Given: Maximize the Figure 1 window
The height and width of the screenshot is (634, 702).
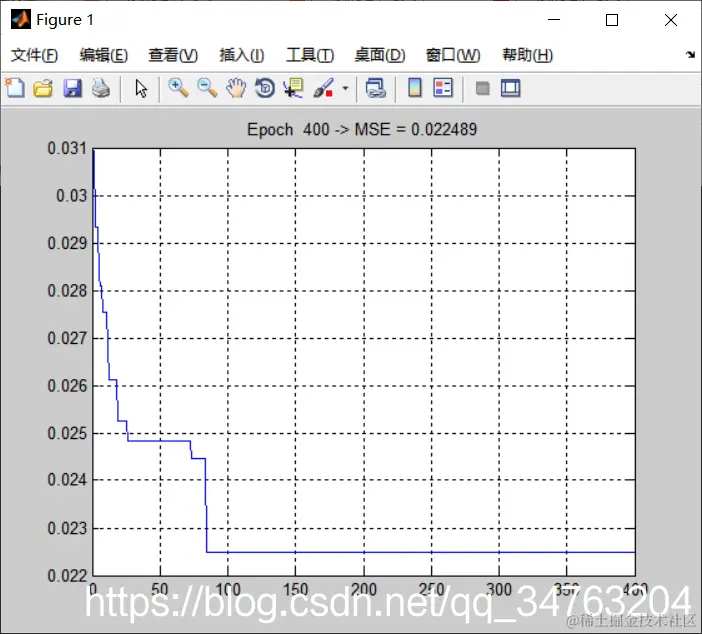Looking at the screenshot, I should click(x=612, y=20).
